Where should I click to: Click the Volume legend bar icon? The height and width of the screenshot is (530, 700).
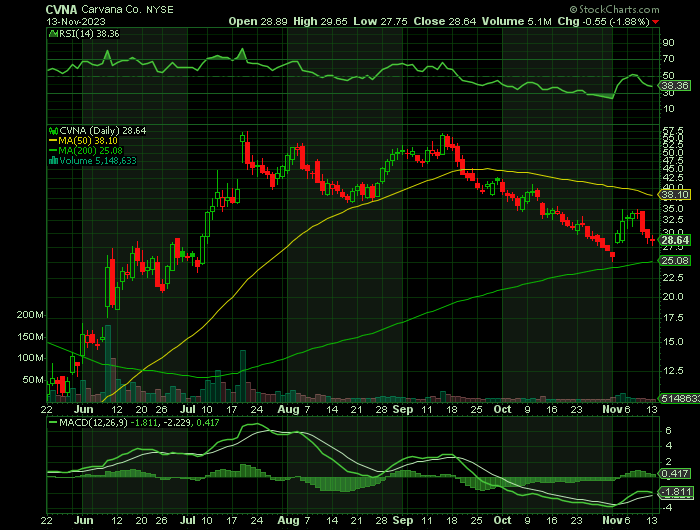54,160
